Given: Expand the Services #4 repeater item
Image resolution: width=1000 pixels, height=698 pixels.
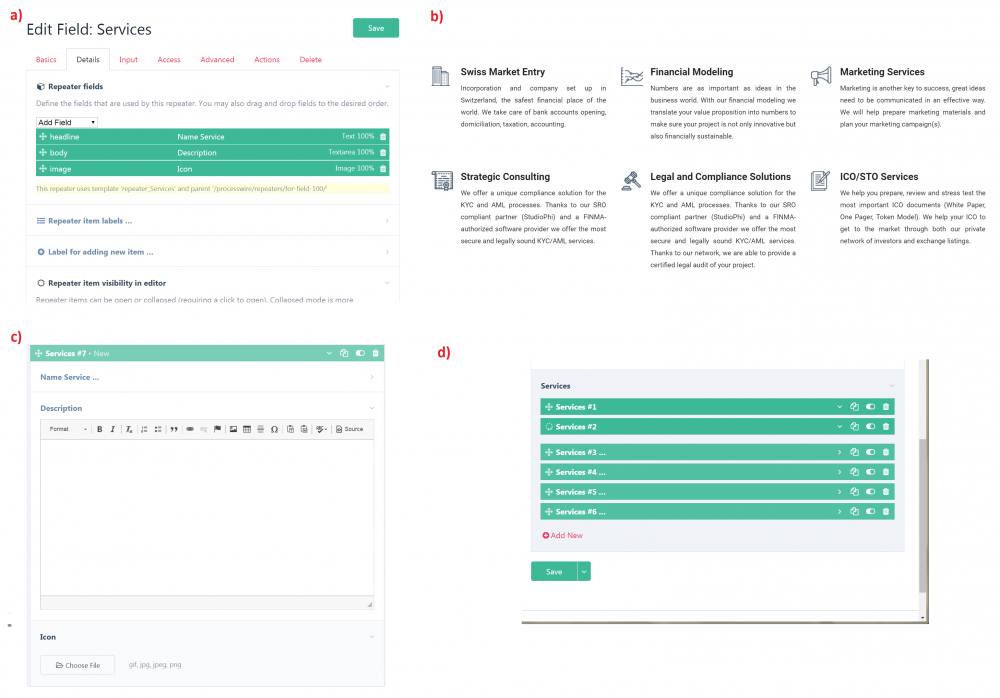Looking at the screenshot, I should (x=840, y=472).
